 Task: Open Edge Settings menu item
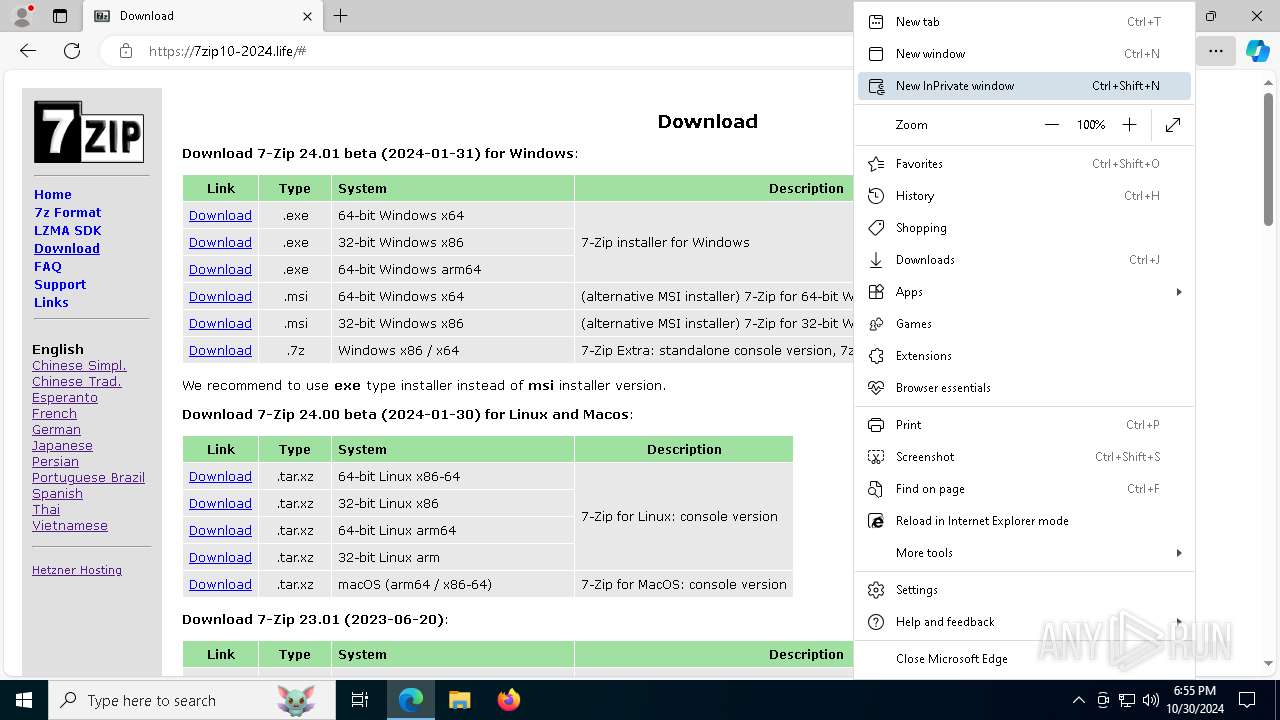(x=1024, y=590)
